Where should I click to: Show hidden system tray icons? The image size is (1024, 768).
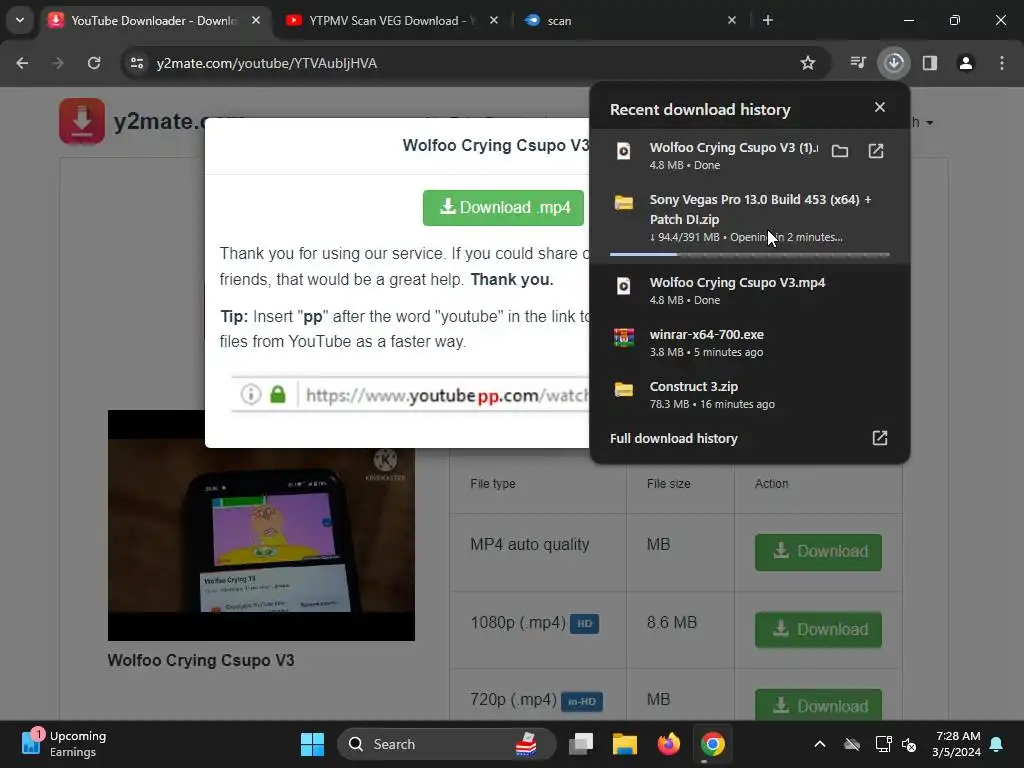tap(820, 744)
